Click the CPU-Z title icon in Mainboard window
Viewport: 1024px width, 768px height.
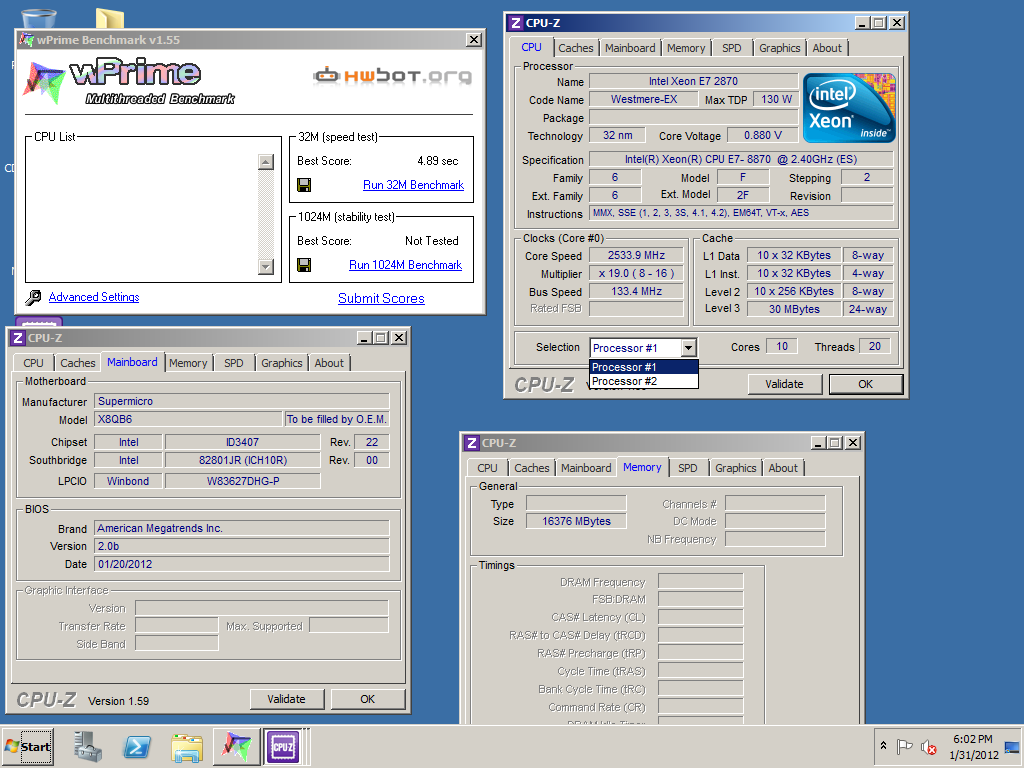coord(18,338)
